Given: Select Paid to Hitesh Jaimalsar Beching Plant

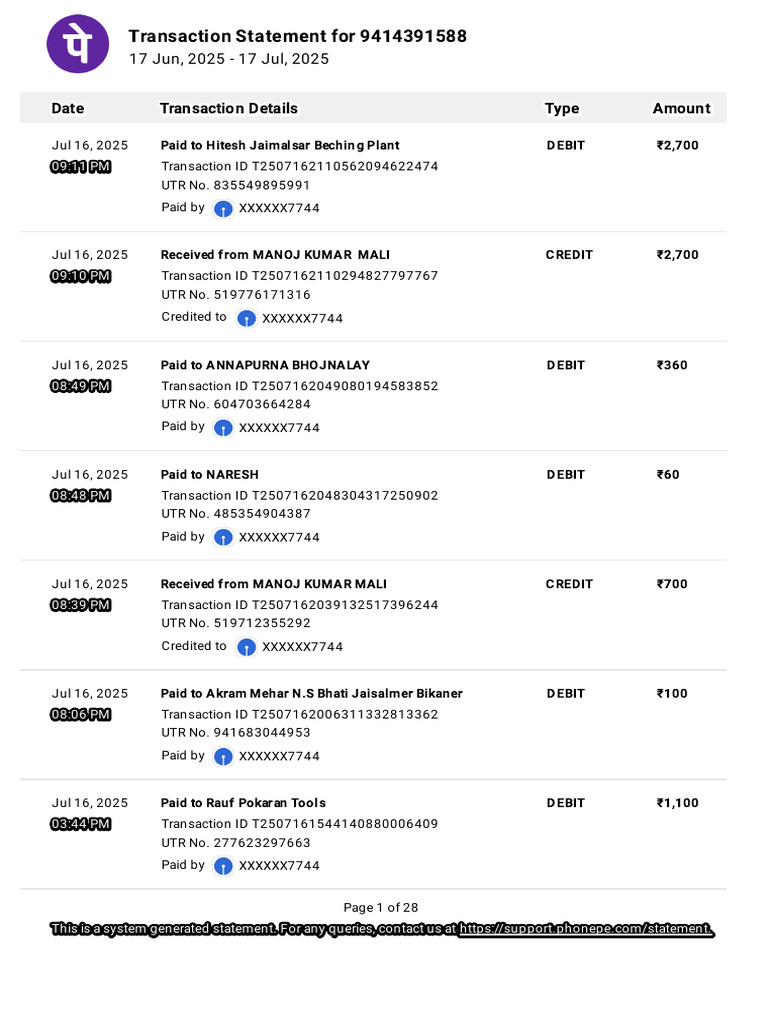Looking at the screenshot, I should point(280,146).
